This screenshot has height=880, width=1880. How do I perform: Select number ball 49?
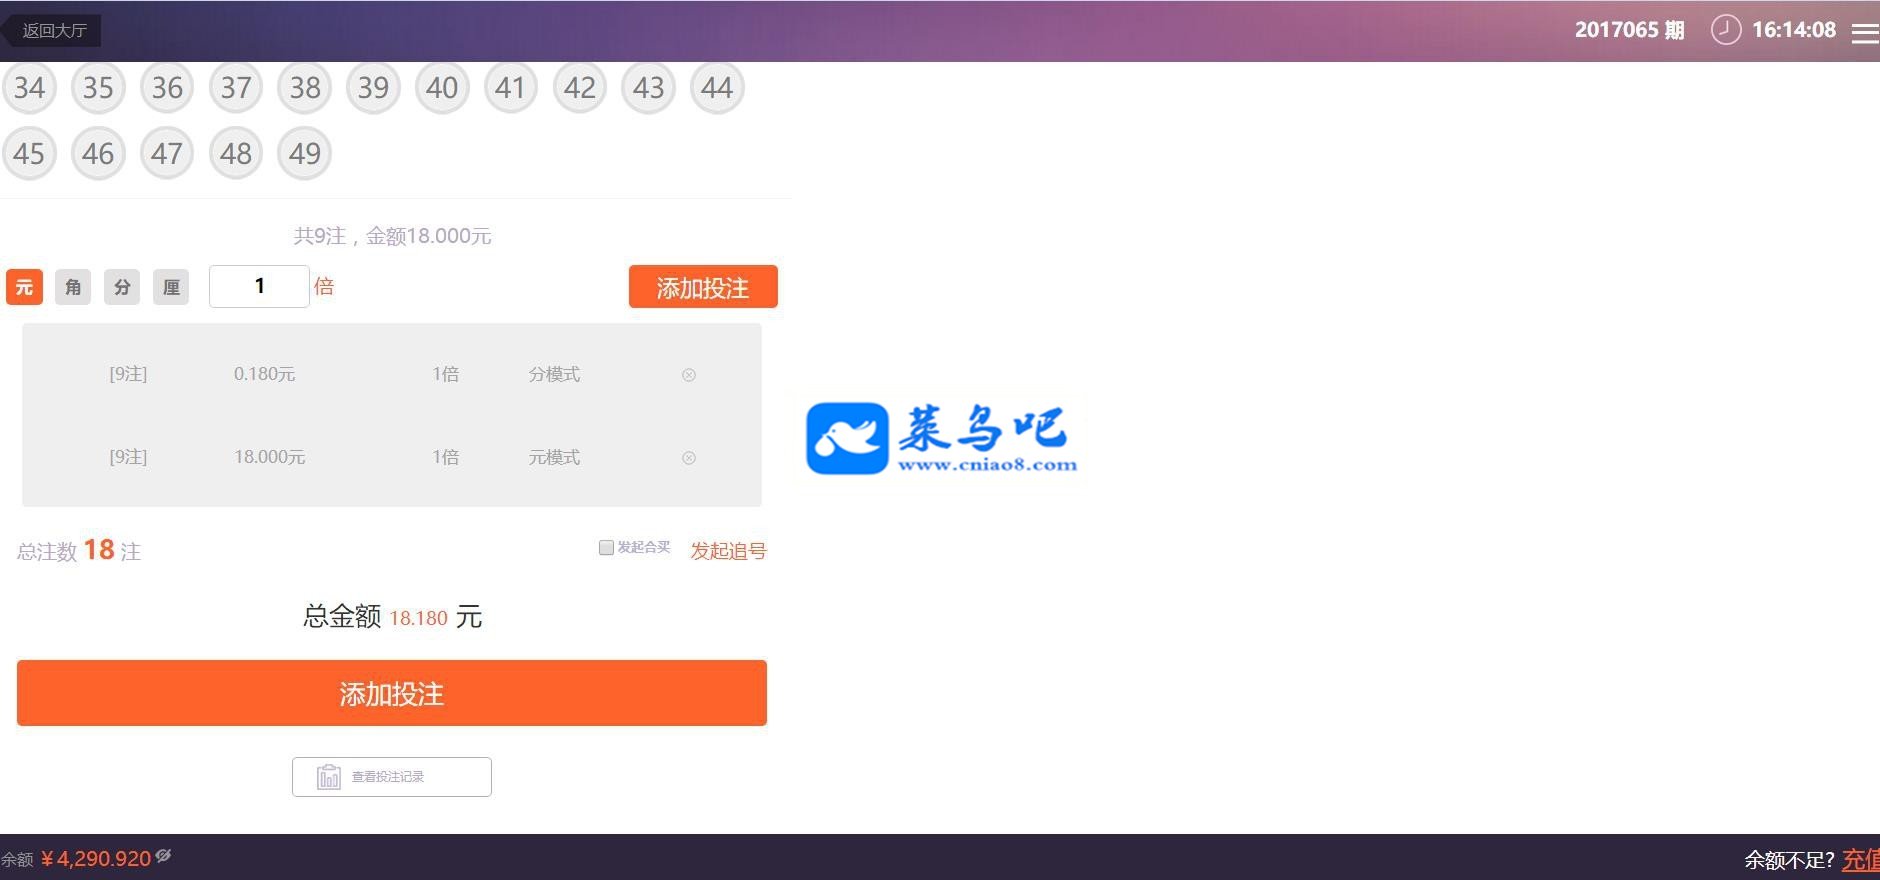click(x=305, y=153)
